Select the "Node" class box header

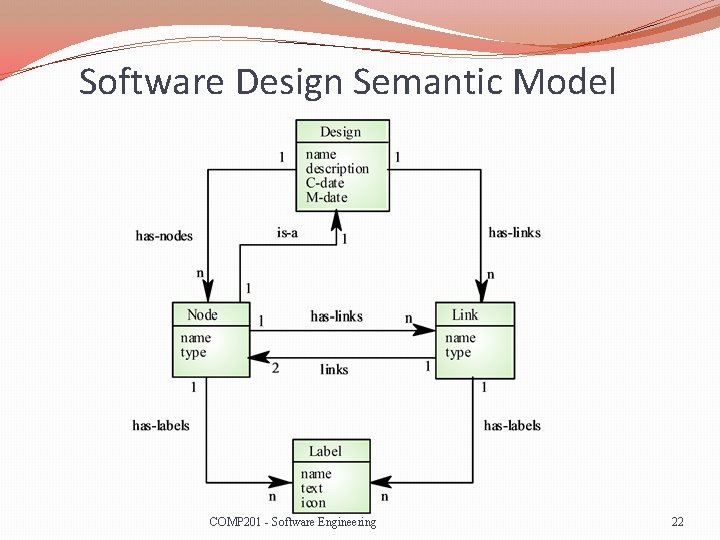[x=211, y=315]
